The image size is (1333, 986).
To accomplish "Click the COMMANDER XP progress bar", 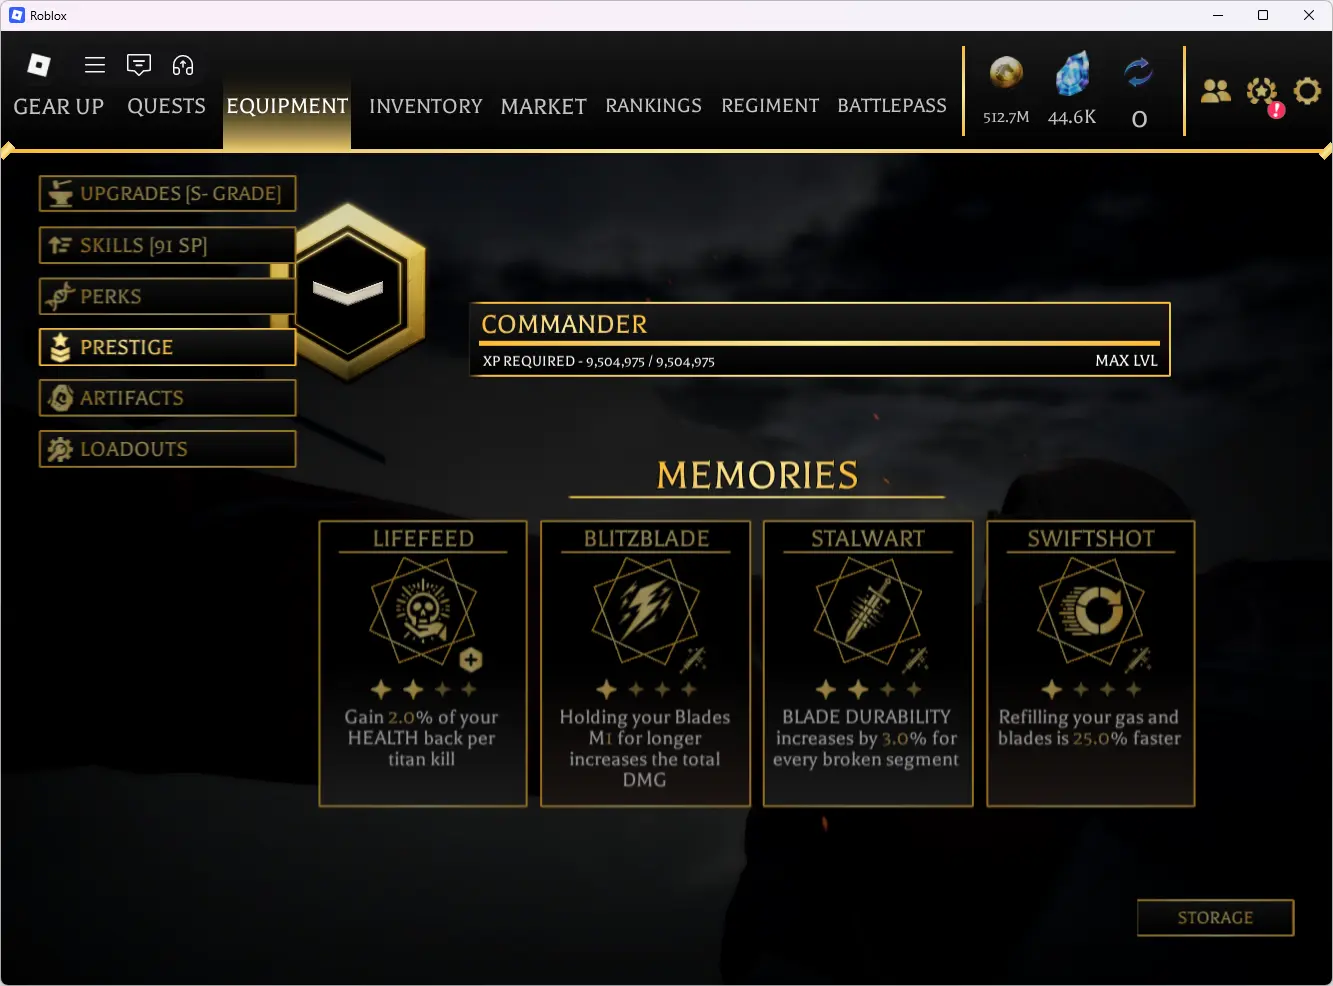I will tap(820, 343).
